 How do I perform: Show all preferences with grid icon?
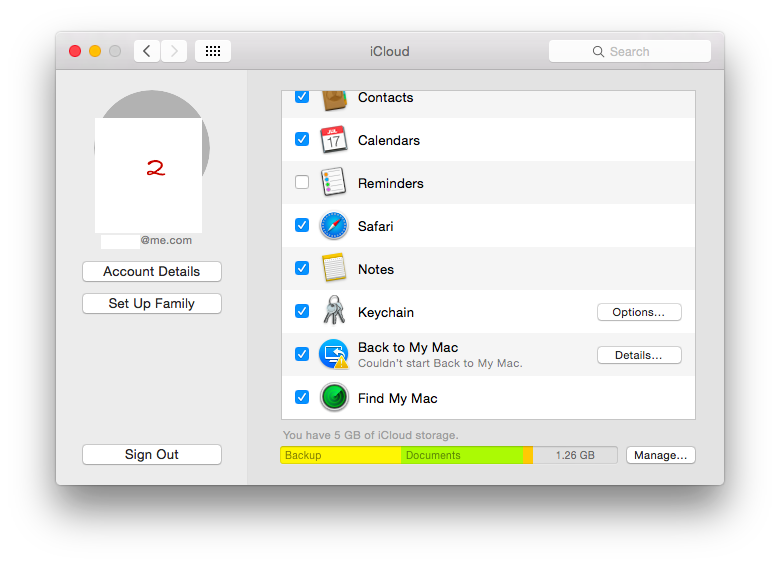click(213, 51)
